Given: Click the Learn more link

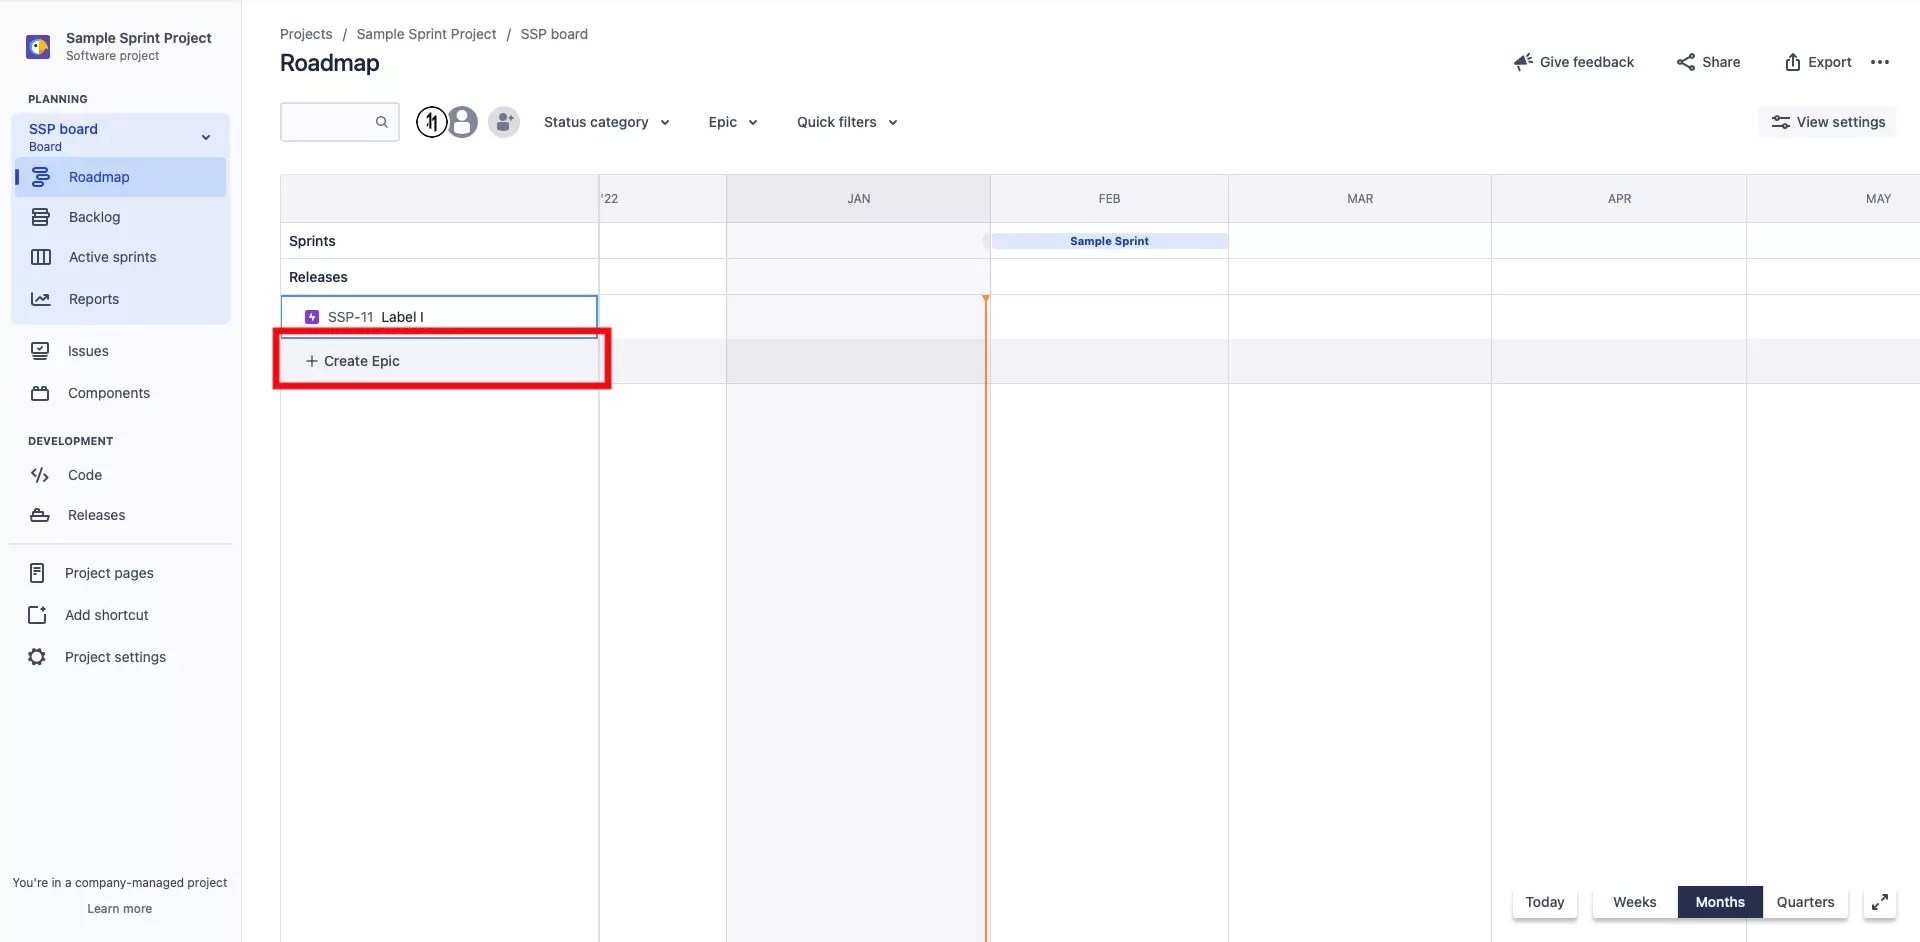Looking at the screenshot, I should click(x=119, y=908).
